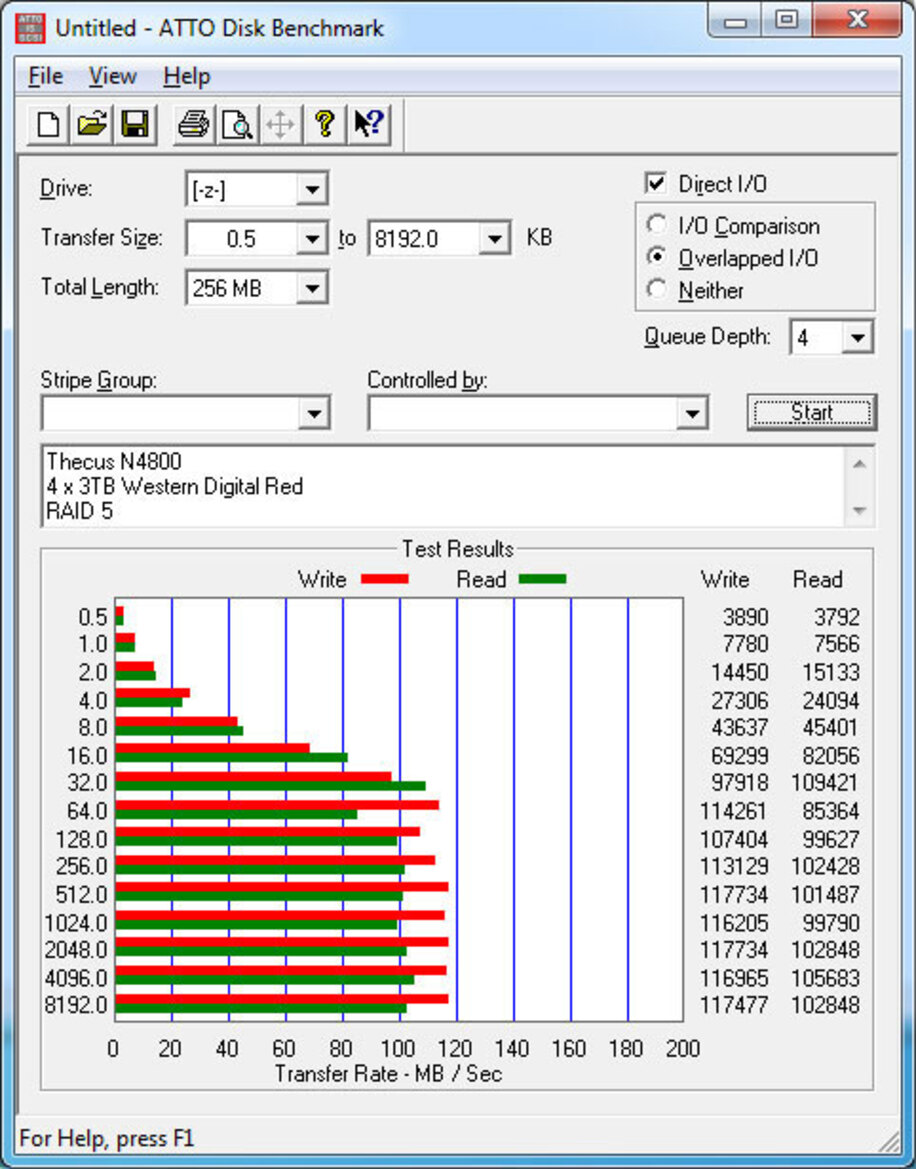The height and width of the screenshot is (1169, 916).
Task: Click the description box scroll down arrow
Action: click(x=859, y=511)
